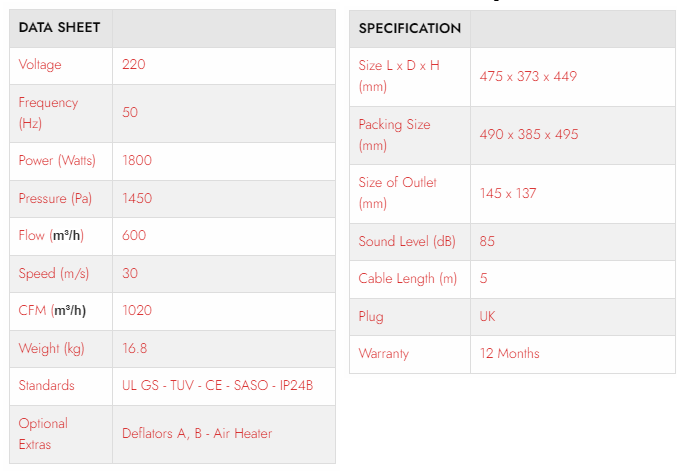Click the Warranty value 12 Months
Screen dimensions: 689x474
[509, 354]
